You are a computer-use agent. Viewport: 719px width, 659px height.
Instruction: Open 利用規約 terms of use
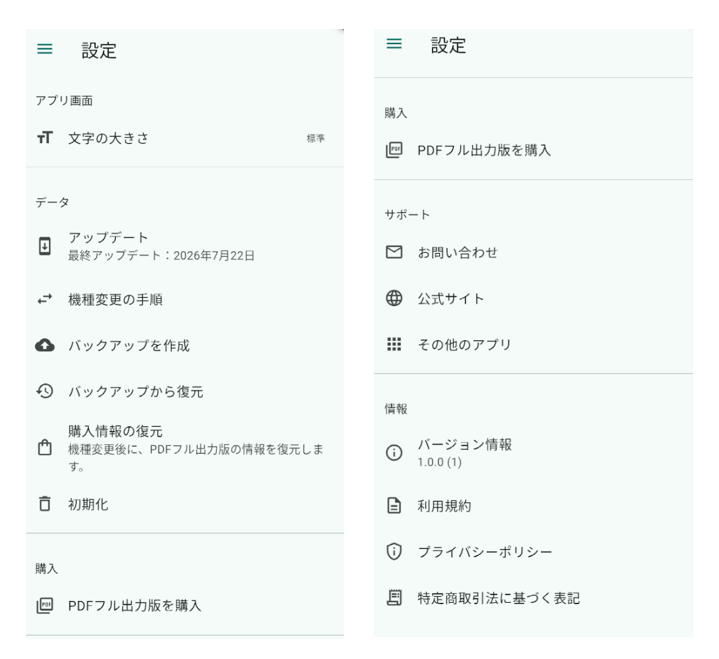(x=533, y=506)
